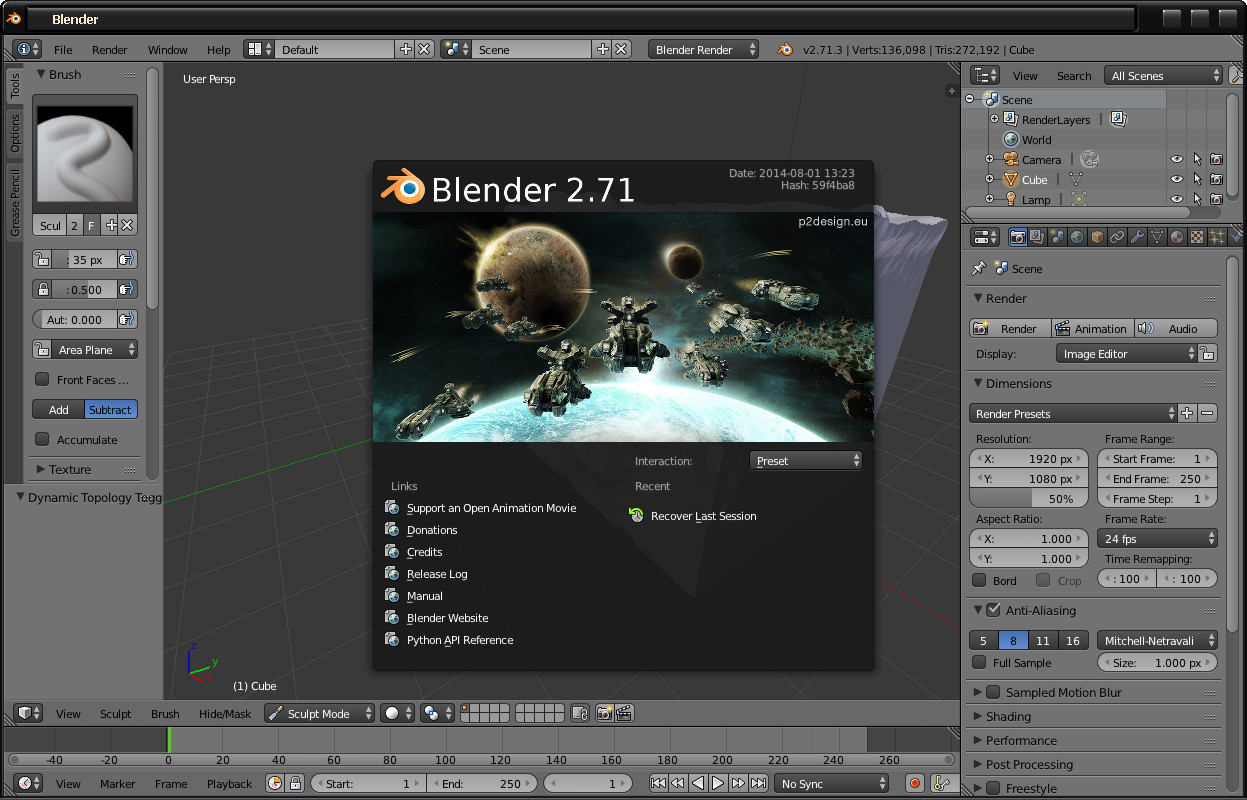Click the OpenGL render image camera icon
The height and width of the screenshot is (800, 1247).
click(x=605, y=713)
